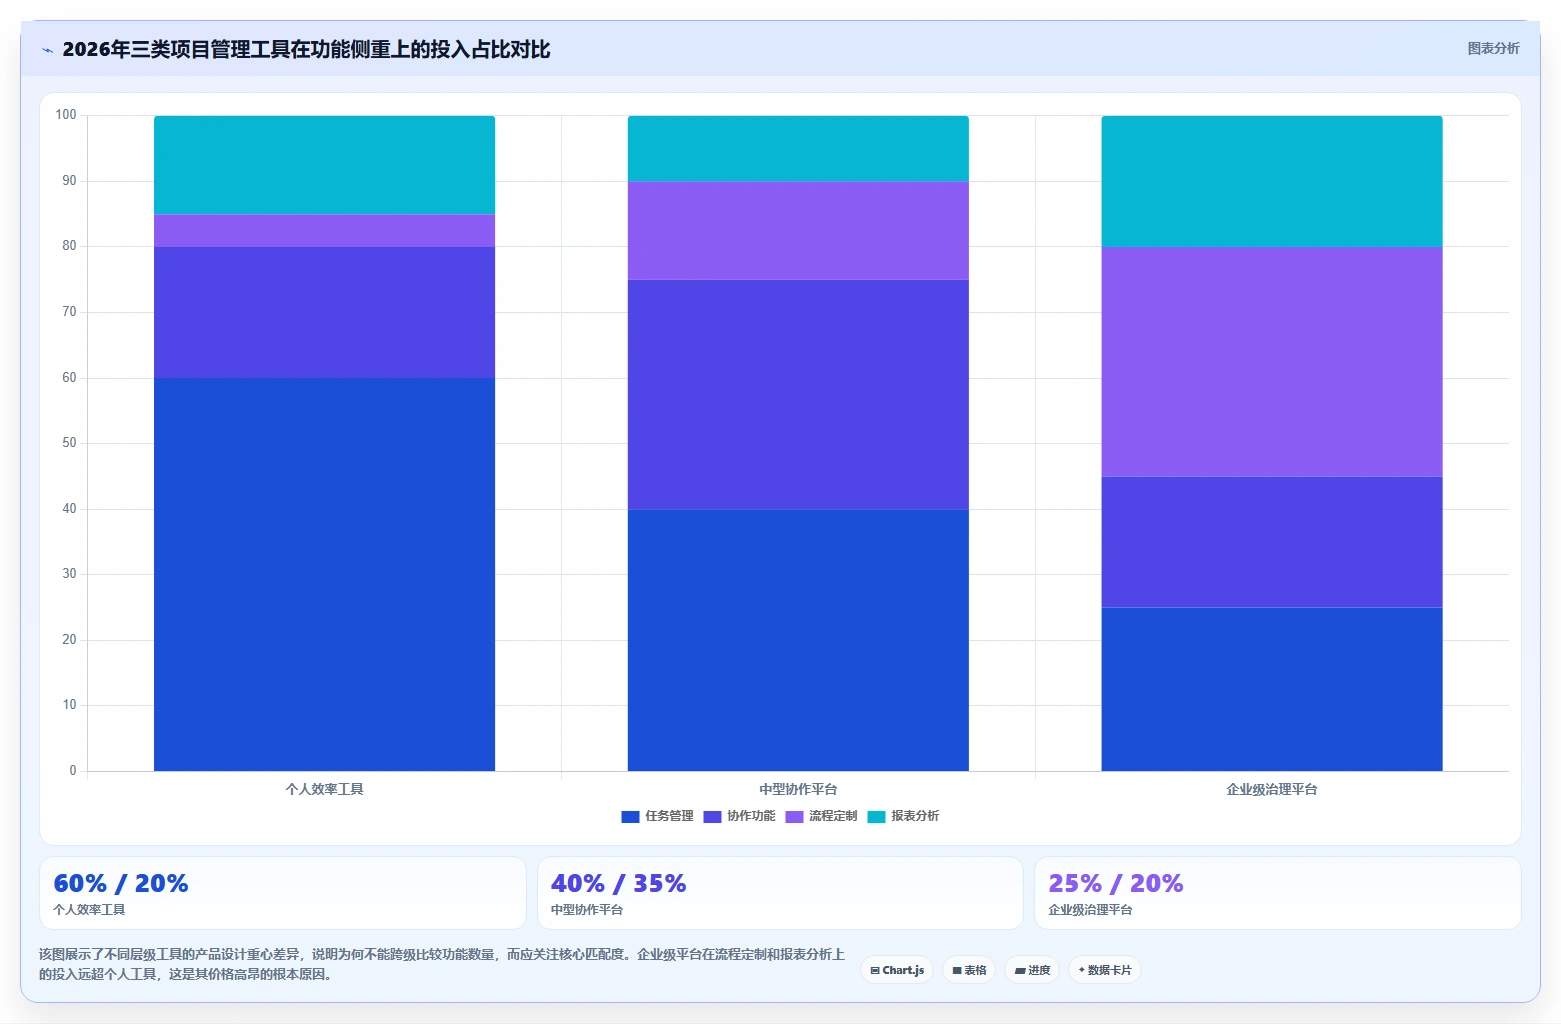Click the 25% / 20% stat card value

click(x=1116, y=883)
